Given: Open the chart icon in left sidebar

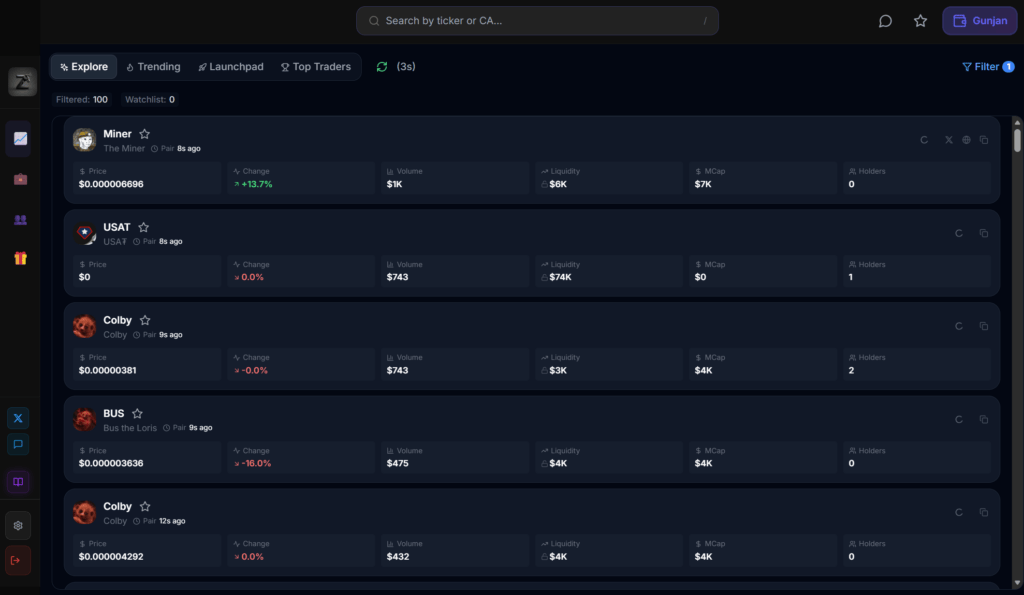Looking at the screenshot, I should pos(20,139).
